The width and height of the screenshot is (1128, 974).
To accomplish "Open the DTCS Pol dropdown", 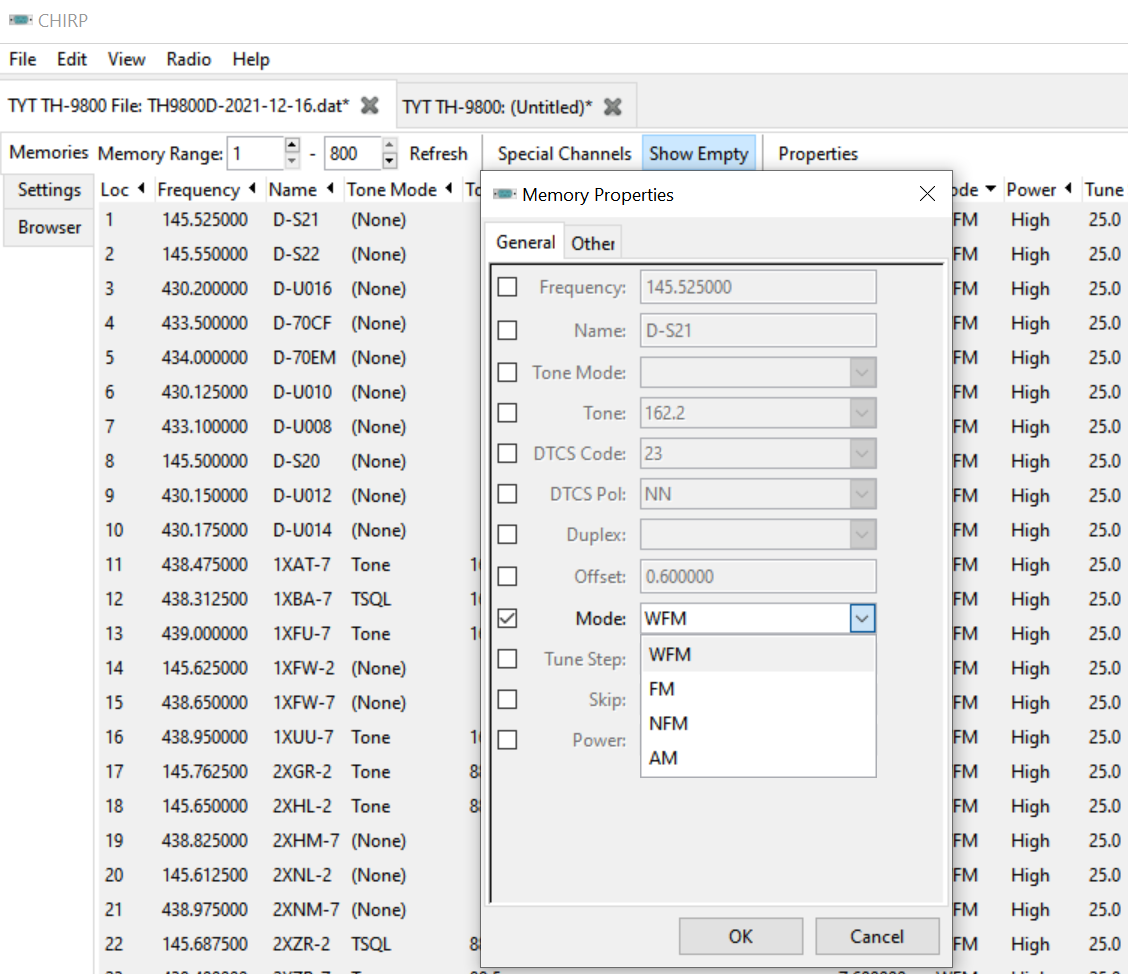I will (862, 494).
